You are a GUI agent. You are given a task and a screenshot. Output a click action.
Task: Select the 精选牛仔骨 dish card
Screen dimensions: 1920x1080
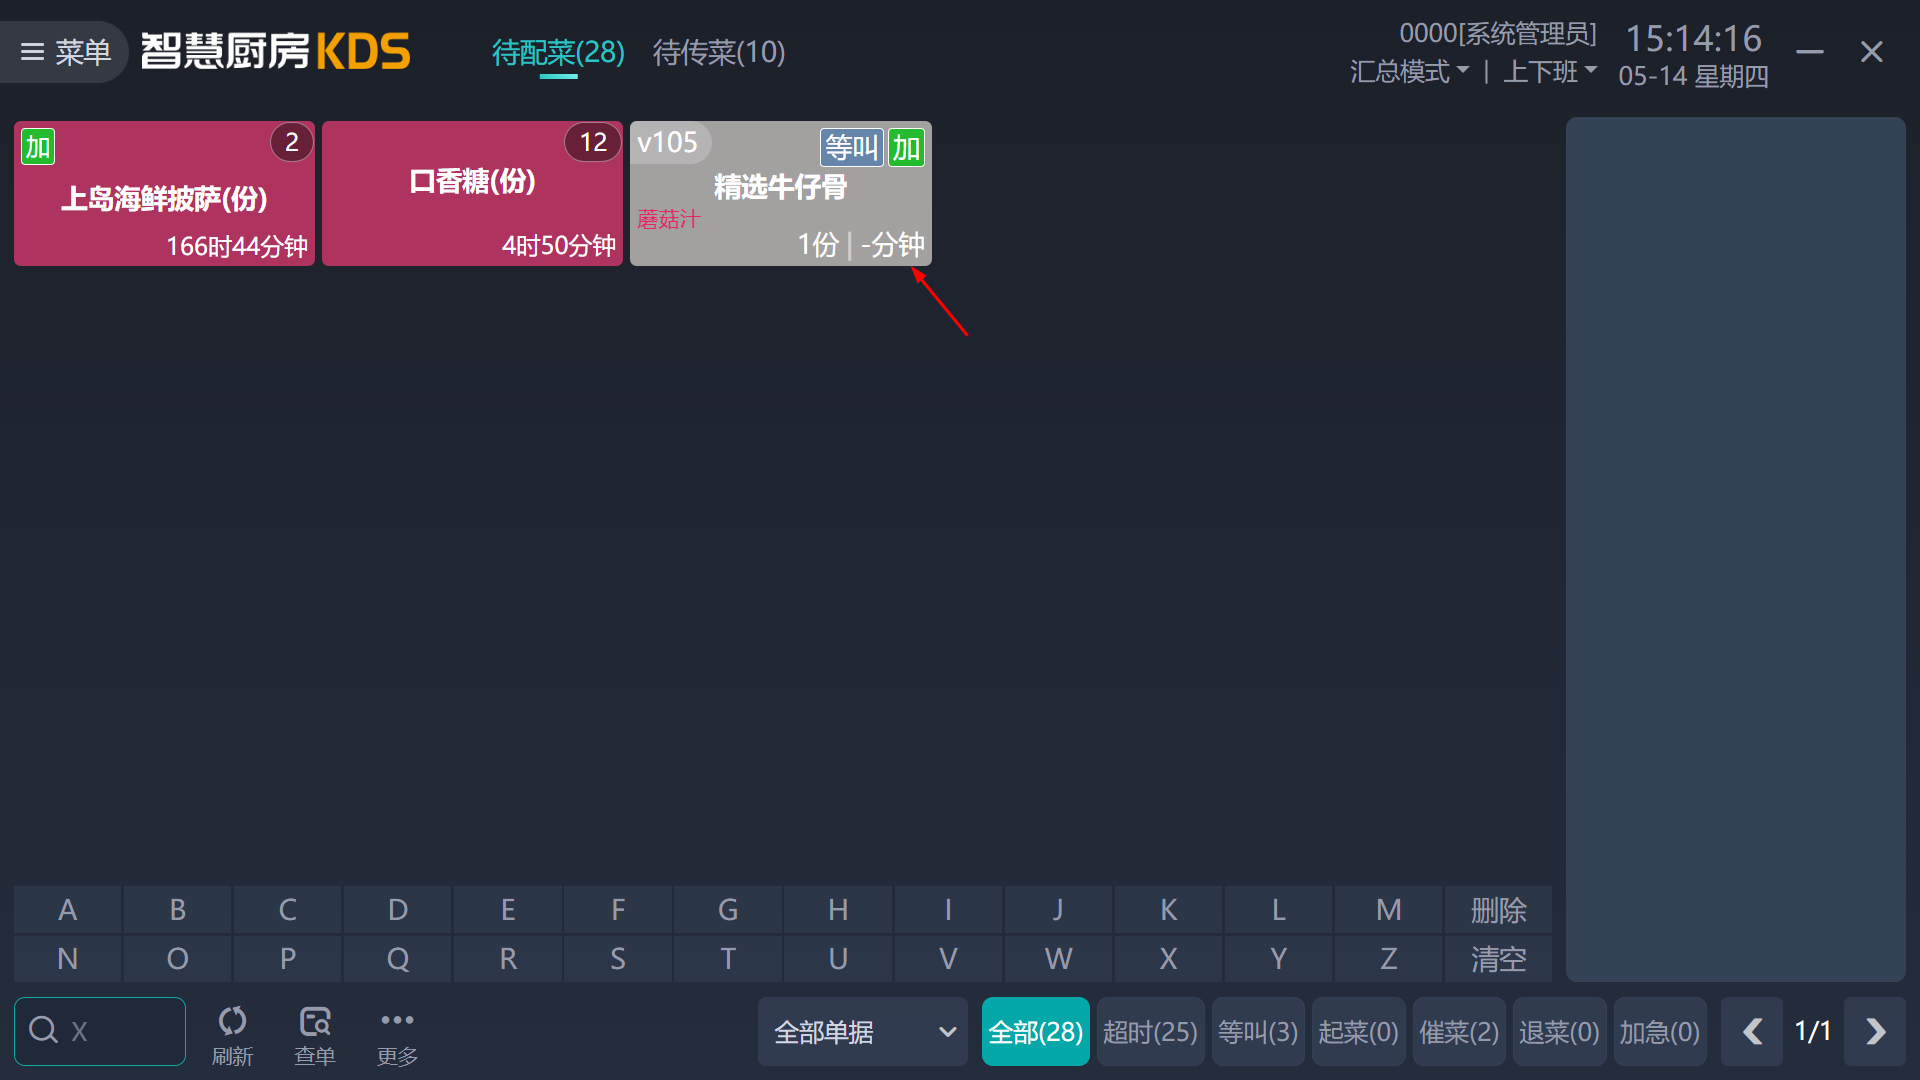coord(780,194)
